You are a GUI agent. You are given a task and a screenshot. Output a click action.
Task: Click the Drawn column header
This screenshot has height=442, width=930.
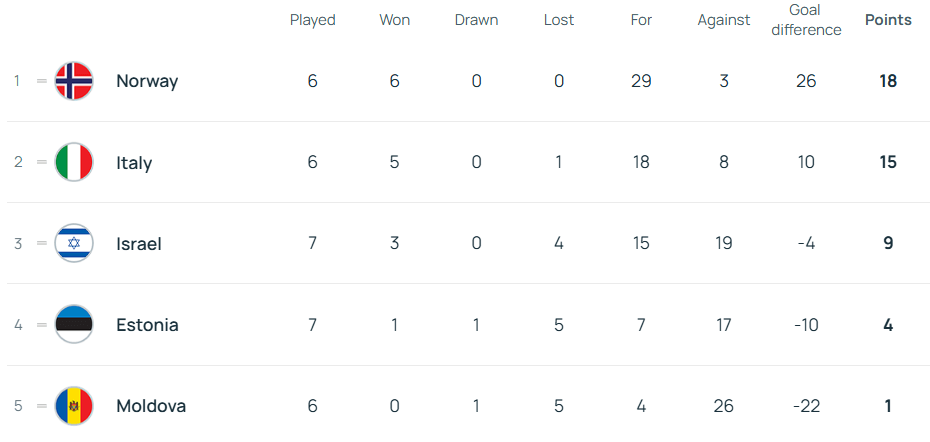476,20
